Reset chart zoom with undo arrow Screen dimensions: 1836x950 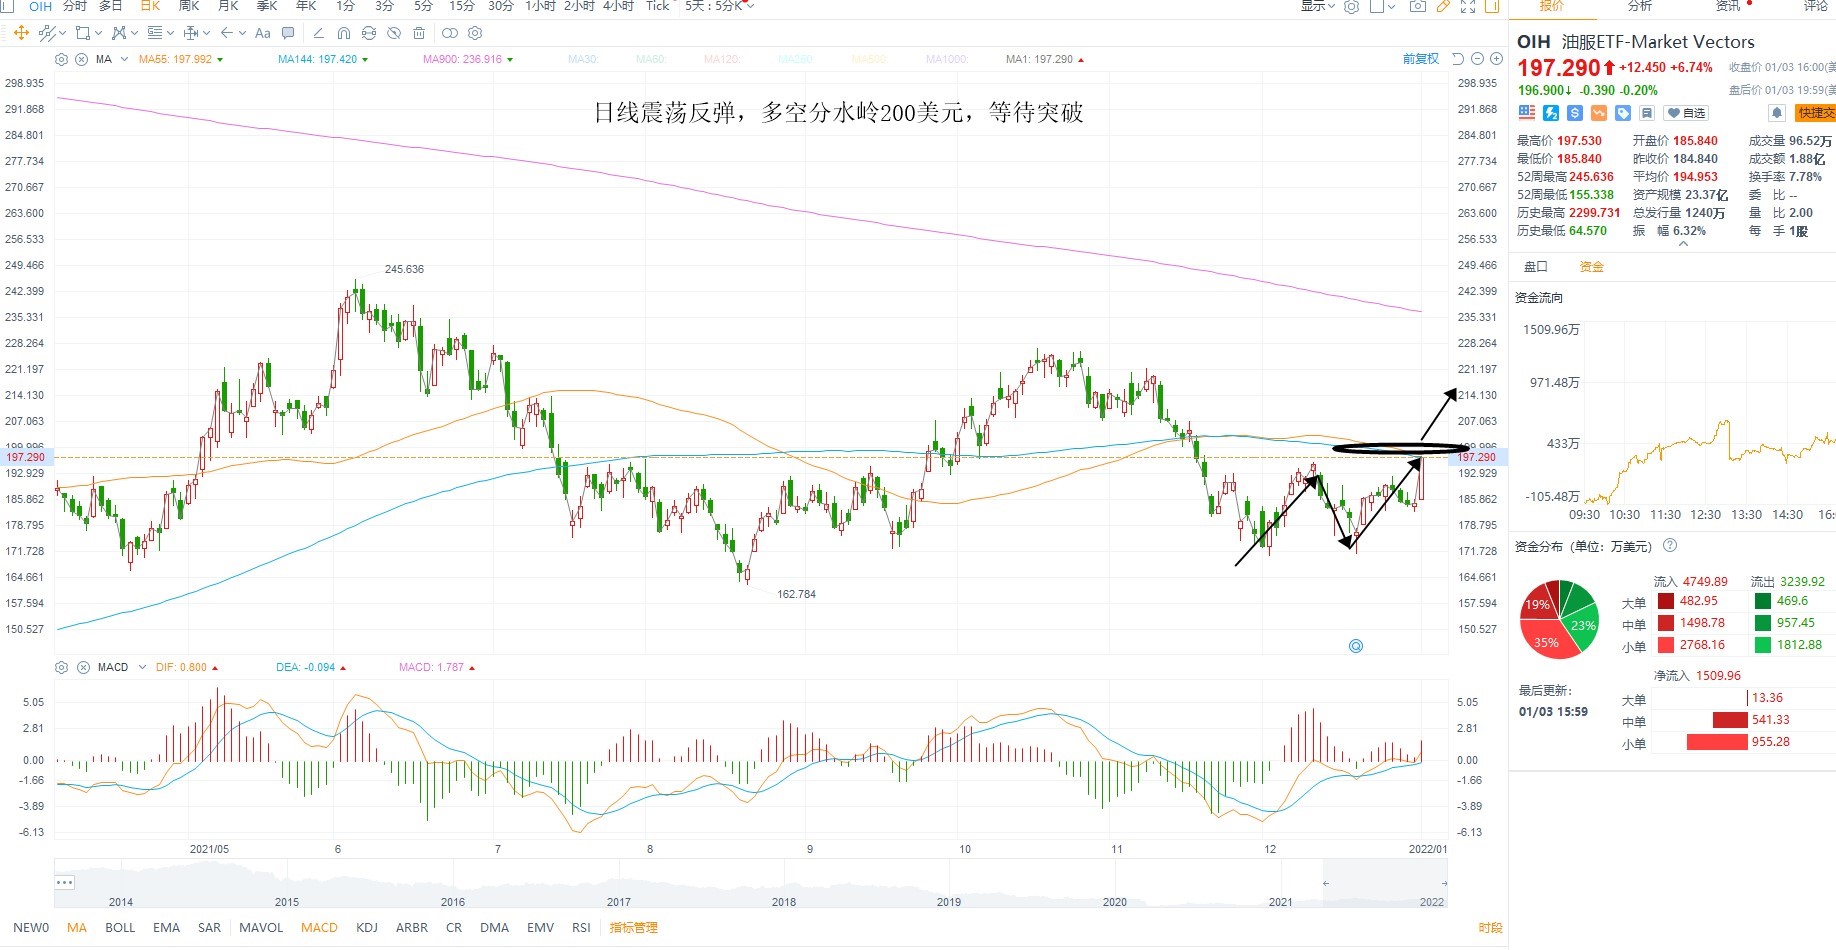(x=1458, y=59)
